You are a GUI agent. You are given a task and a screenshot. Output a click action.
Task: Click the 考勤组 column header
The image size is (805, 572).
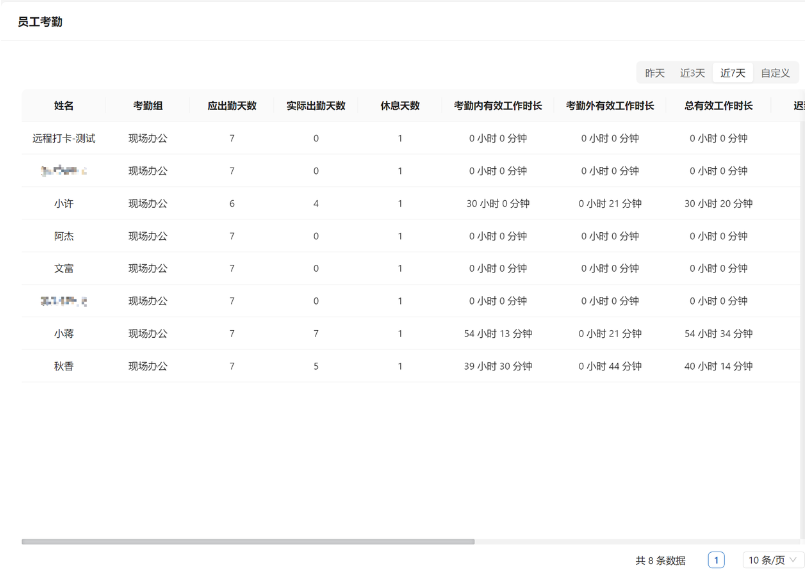click(x=148, y=106)
